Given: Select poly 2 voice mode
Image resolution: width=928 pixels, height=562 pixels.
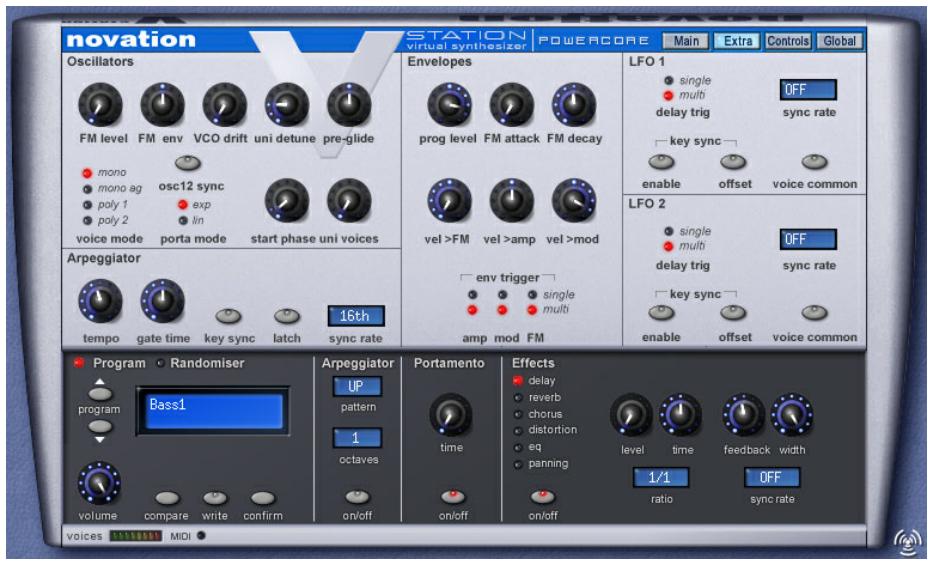Looking at the screenshot, I should pos(87,220).
